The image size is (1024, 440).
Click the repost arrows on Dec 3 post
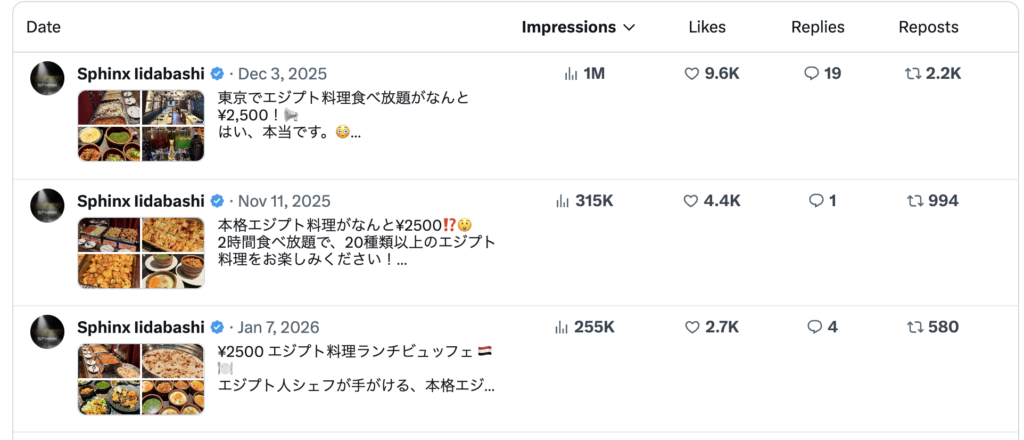pos(914,74)
